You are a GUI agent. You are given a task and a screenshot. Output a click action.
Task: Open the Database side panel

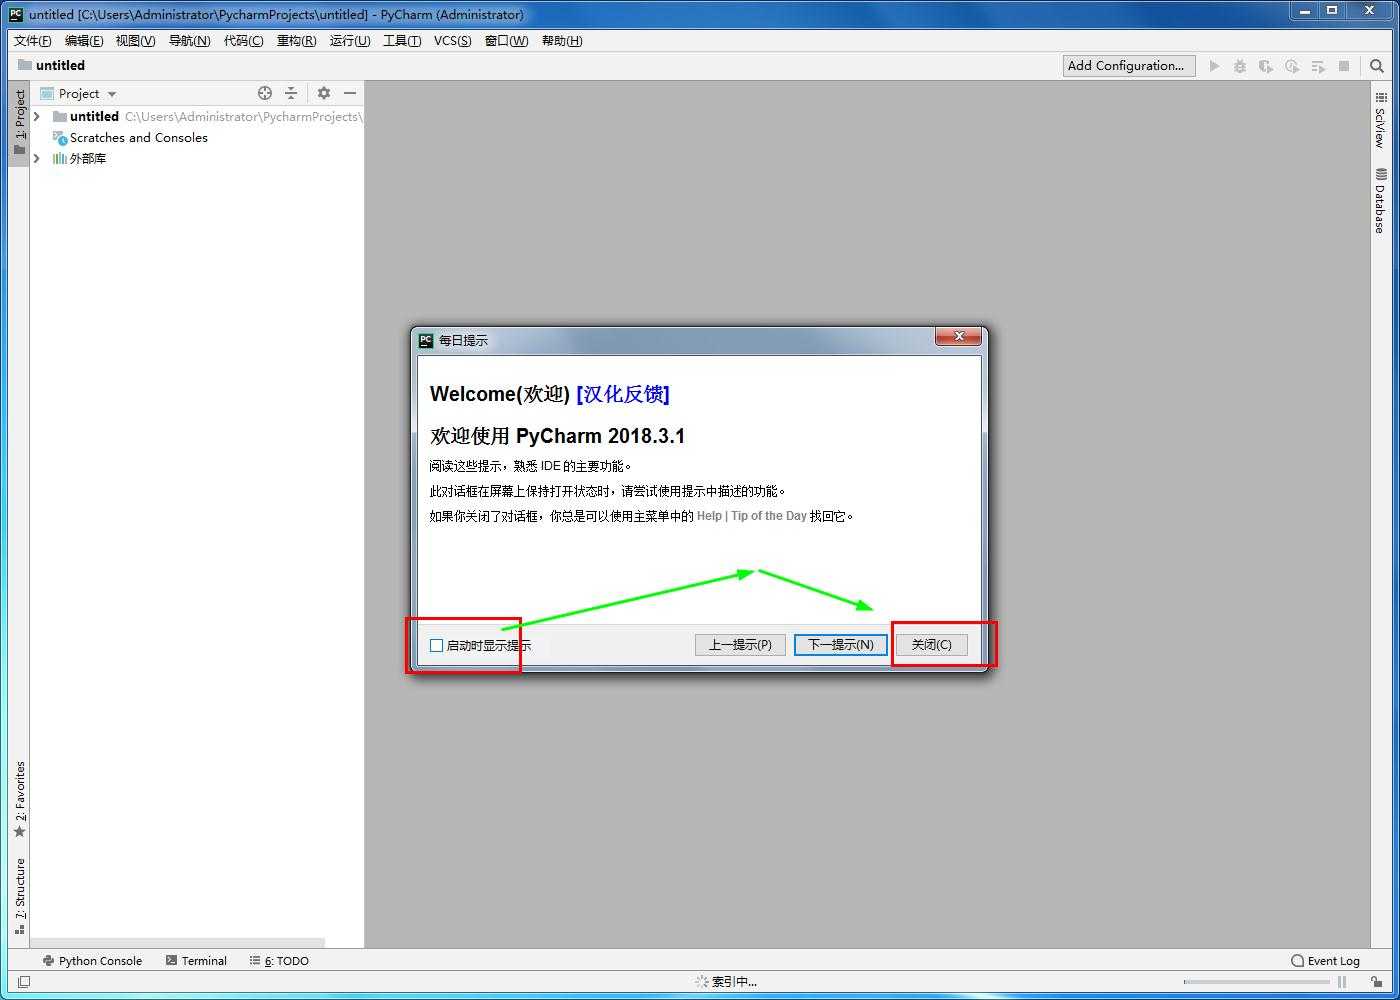[1381, 201]
